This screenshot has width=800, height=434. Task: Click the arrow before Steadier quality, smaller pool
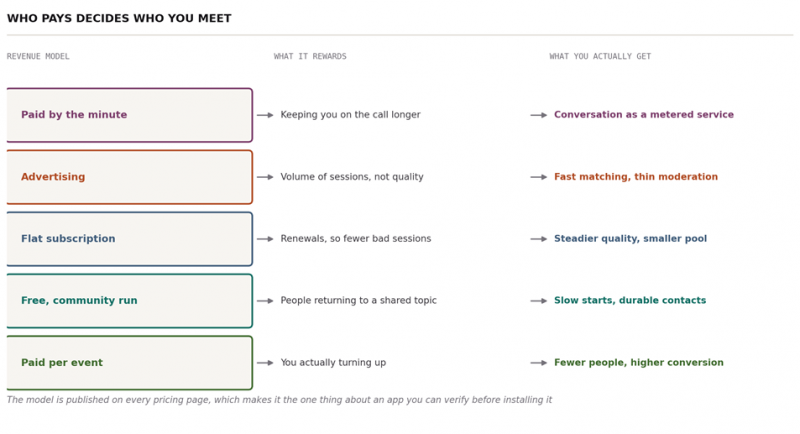pyautogui.click(x=539, y=239)
